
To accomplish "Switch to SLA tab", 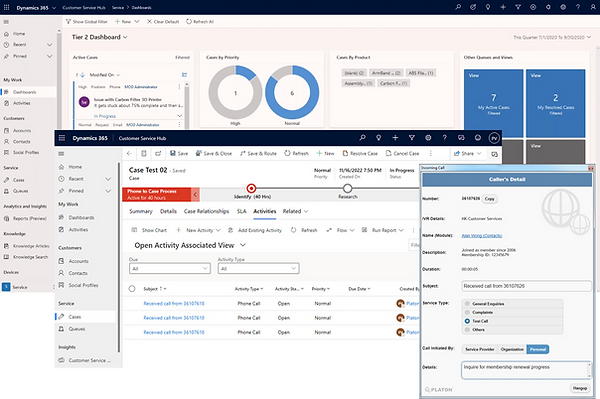I will pos(241,211).
